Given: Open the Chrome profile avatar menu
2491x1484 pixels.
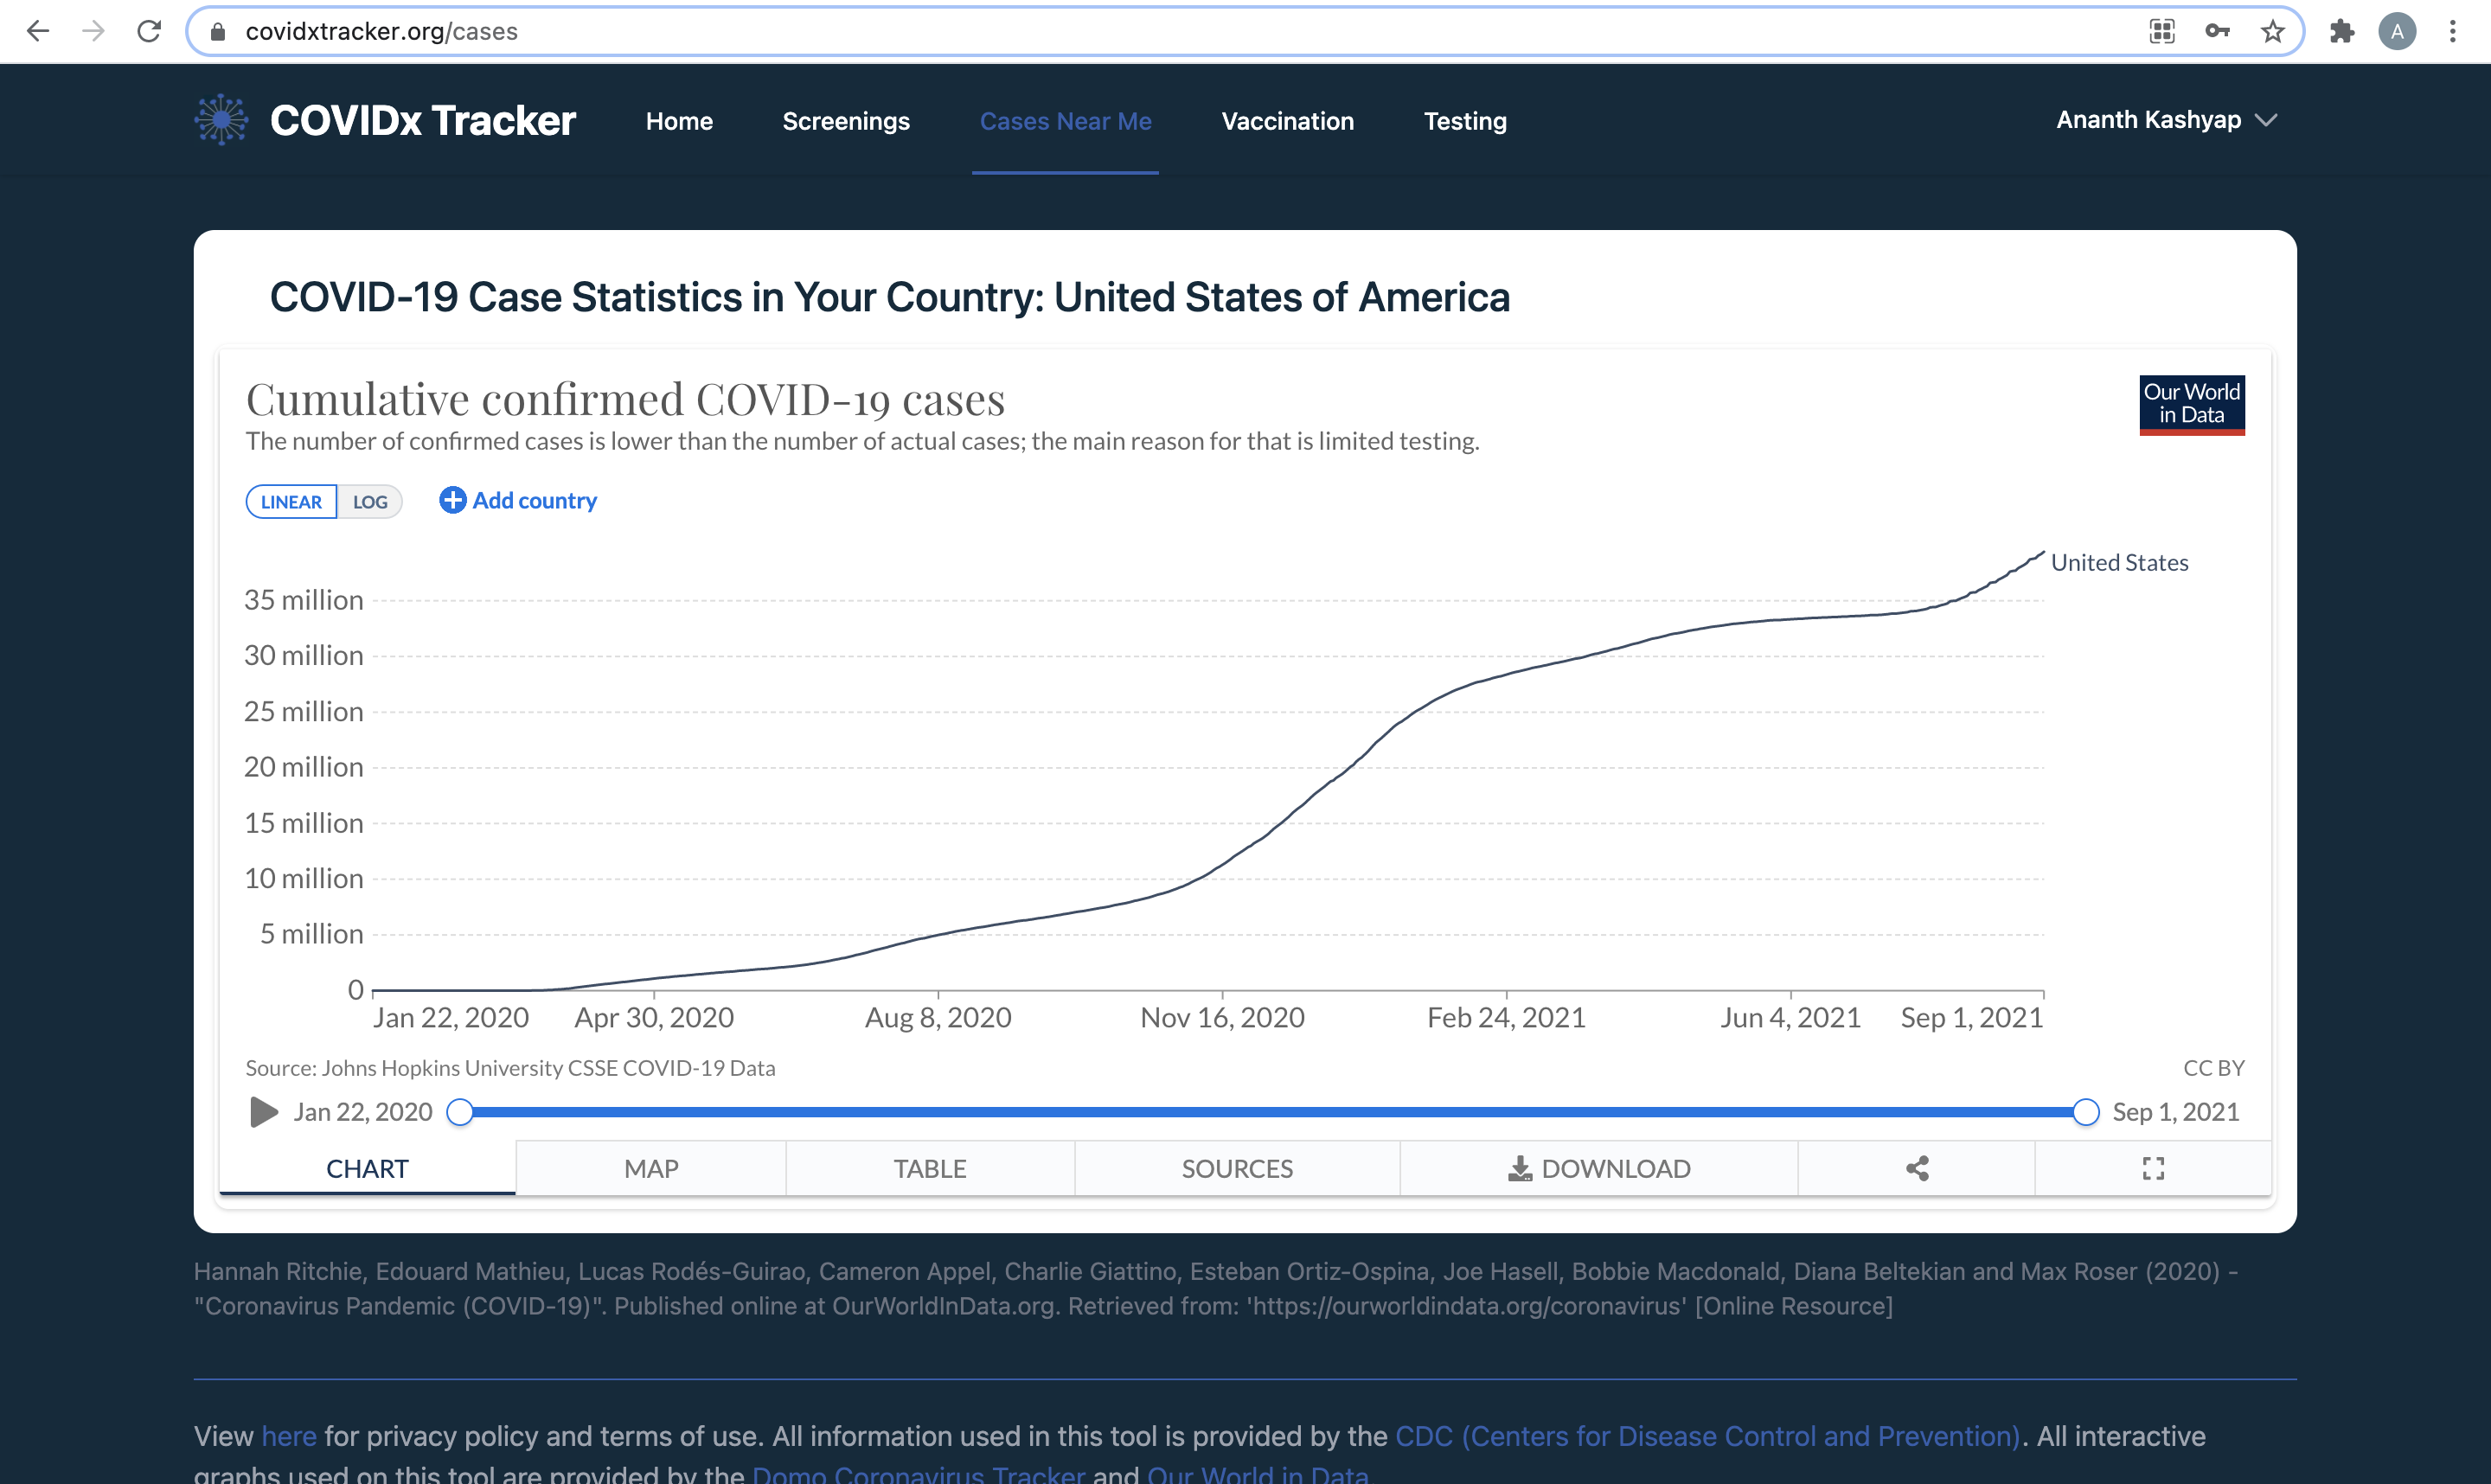Looking at the screenshot, I should click(x=2397, y=31).
